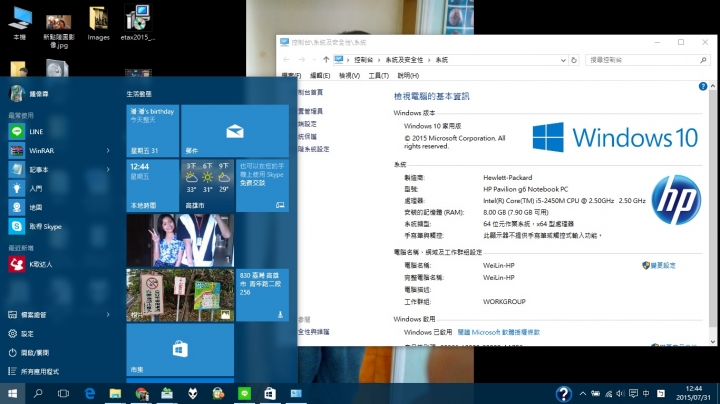Viewport: 720px width, 404px height.
Task: Click the user account picture in Start menu
Action: 17,93
